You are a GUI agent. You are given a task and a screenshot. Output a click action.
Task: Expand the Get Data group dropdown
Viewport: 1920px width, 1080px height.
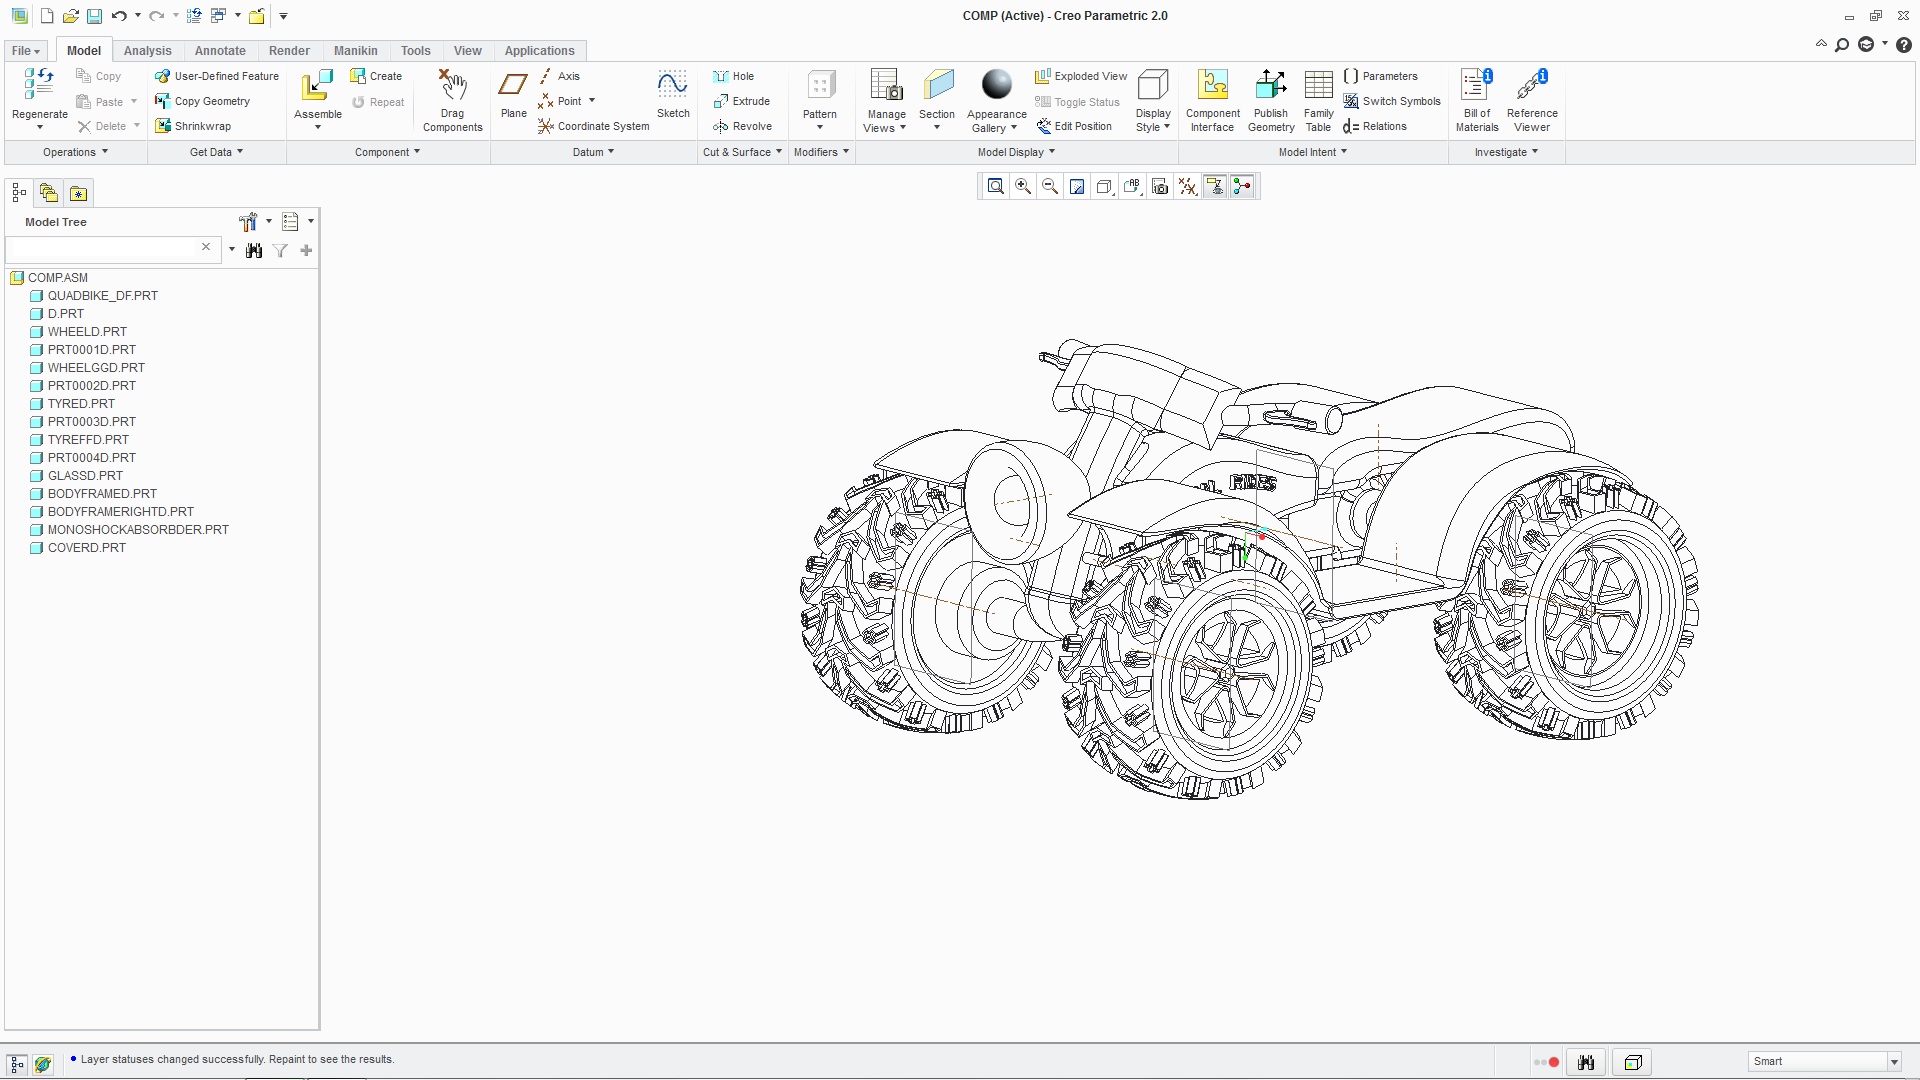[216, 153]
